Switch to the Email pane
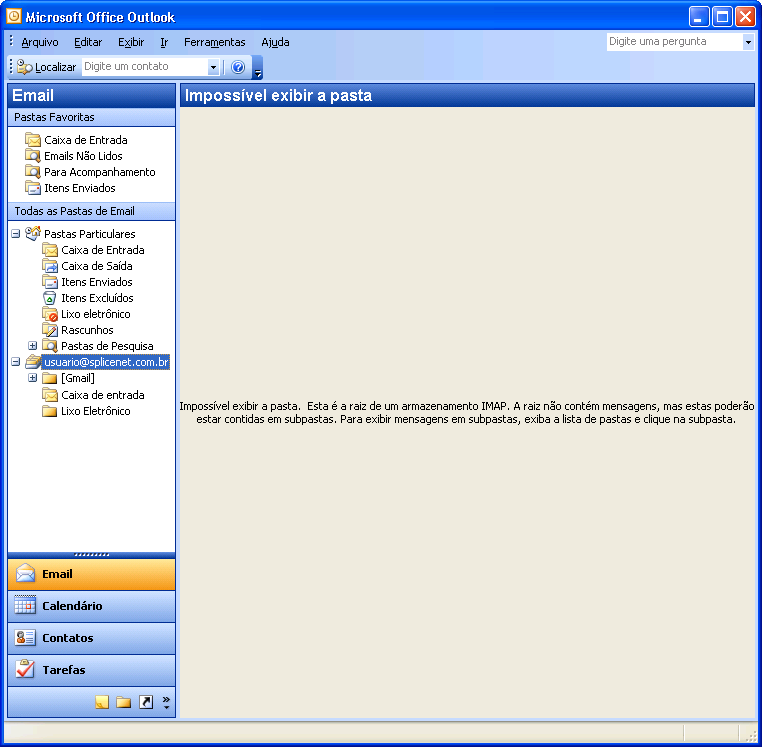This screenshot has width=762, height=747. 91,574
